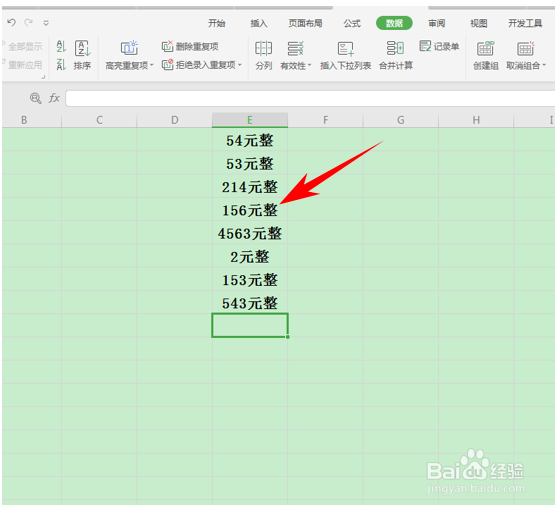
Task: Click the descending sort Z-A icon
Action: pos(61,65)
